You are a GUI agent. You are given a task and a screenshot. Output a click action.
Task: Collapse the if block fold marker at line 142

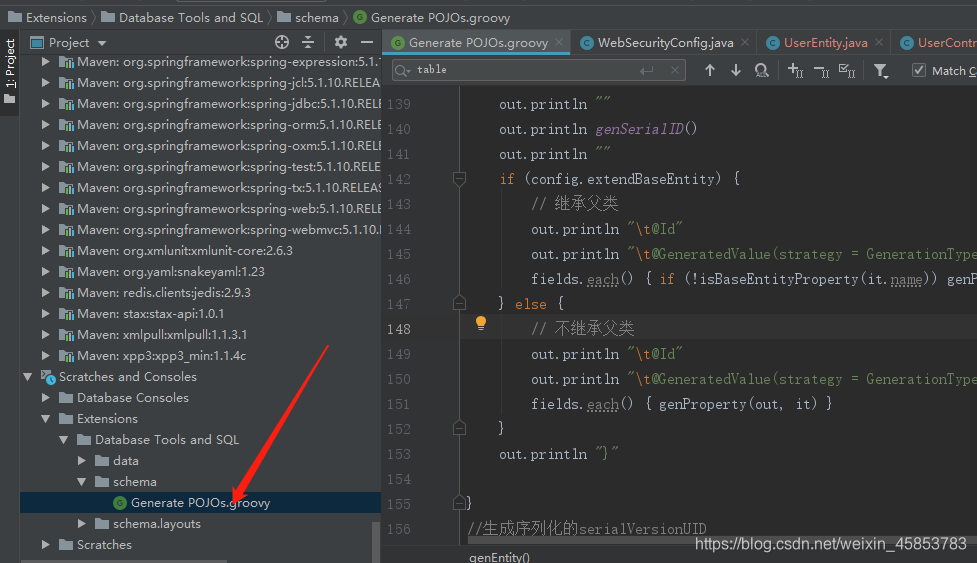click(x=459, y=179)
